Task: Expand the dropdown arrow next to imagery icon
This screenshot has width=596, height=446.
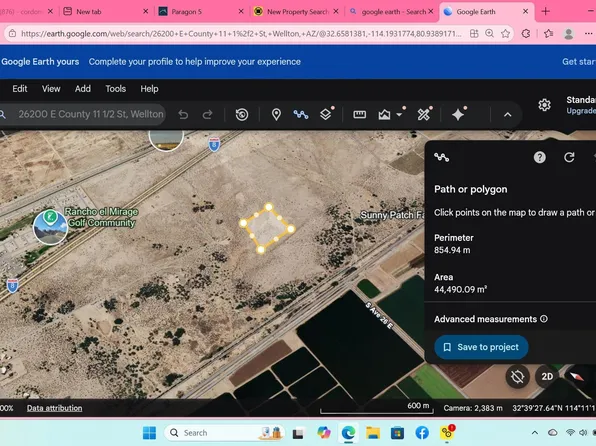Action: pyautogui.click(x=399, y=115)
